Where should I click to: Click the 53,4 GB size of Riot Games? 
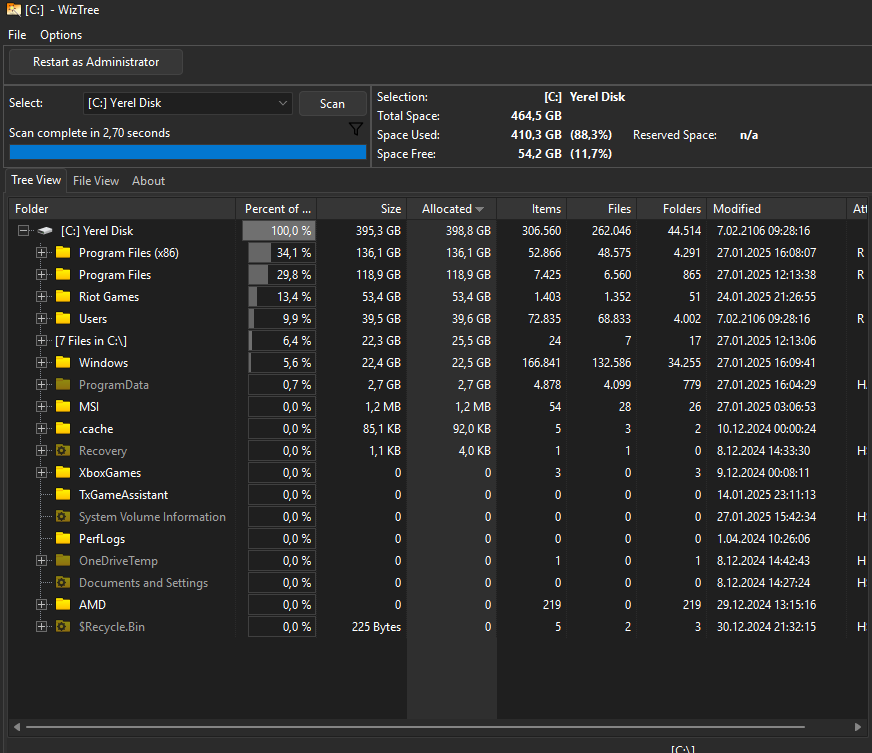(x=382, y=296)
